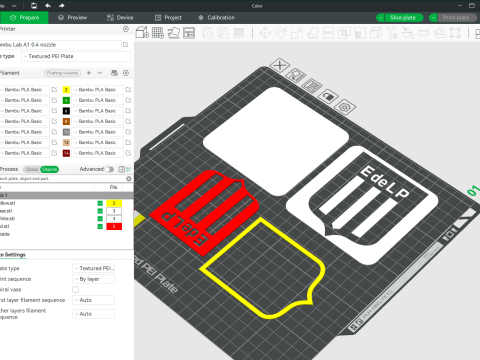The height and width of the screenshot is (360, 480).
Task: Select the Rotate tool in toolbar
Action: 281,33
